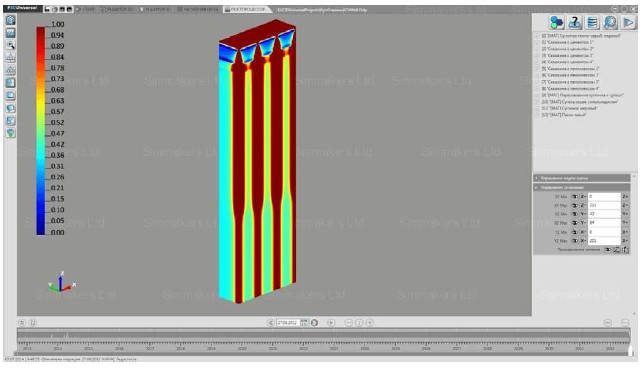Click the funnel-shaped icon at toolbar bottom
Image resolution: width=642 pixels, height=368 pixels.
coord(10,133)
